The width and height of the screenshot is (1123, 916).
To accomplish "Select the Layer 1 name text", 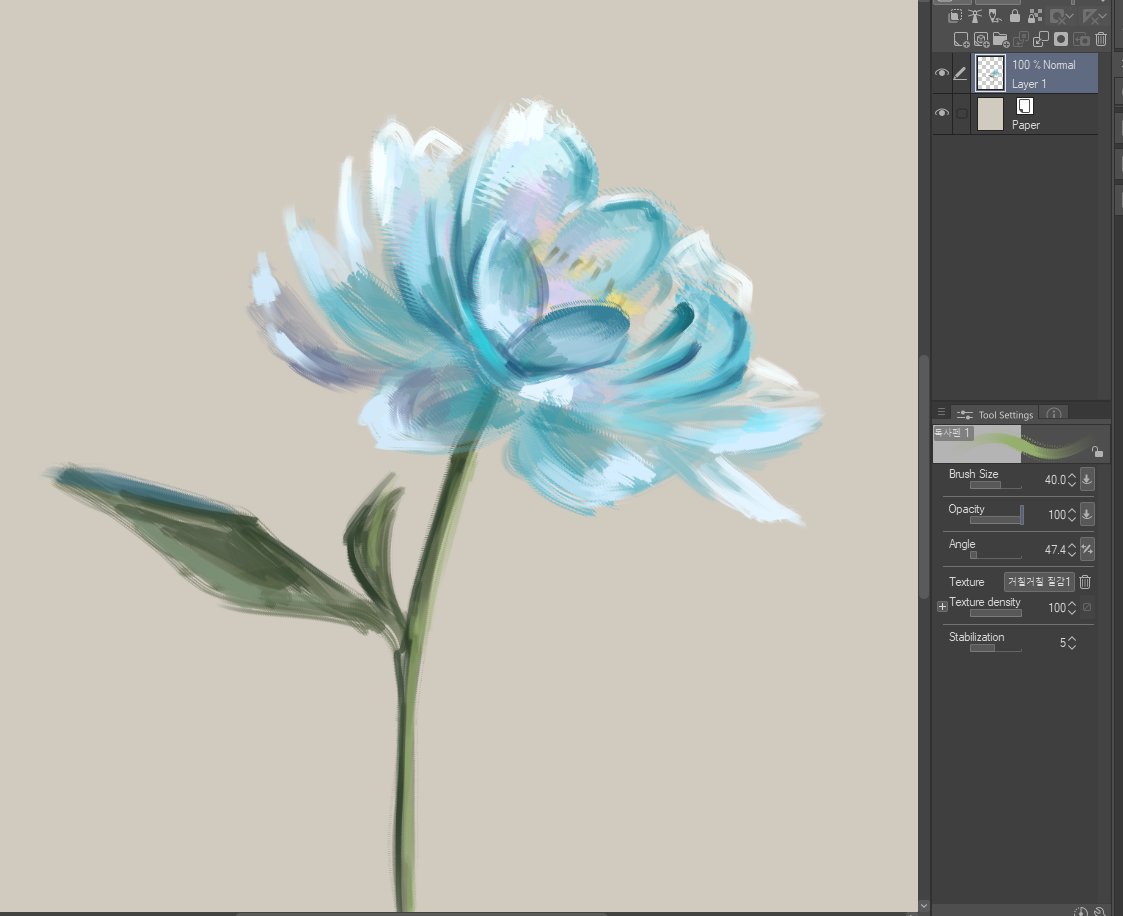I will (x=1029, y=84).
